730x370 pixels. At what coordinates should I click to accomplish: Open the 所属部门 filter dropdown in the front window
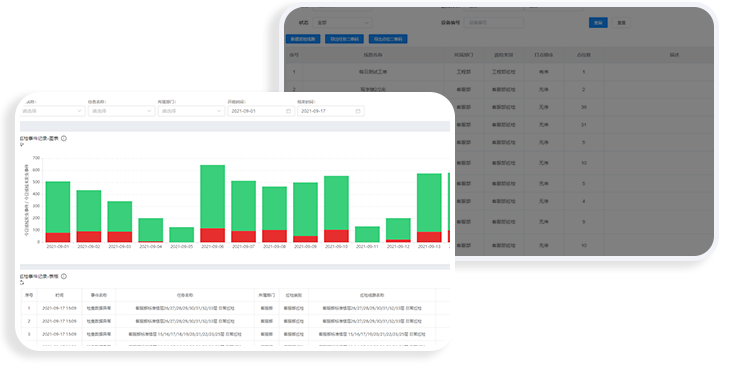tap(191, 111)
